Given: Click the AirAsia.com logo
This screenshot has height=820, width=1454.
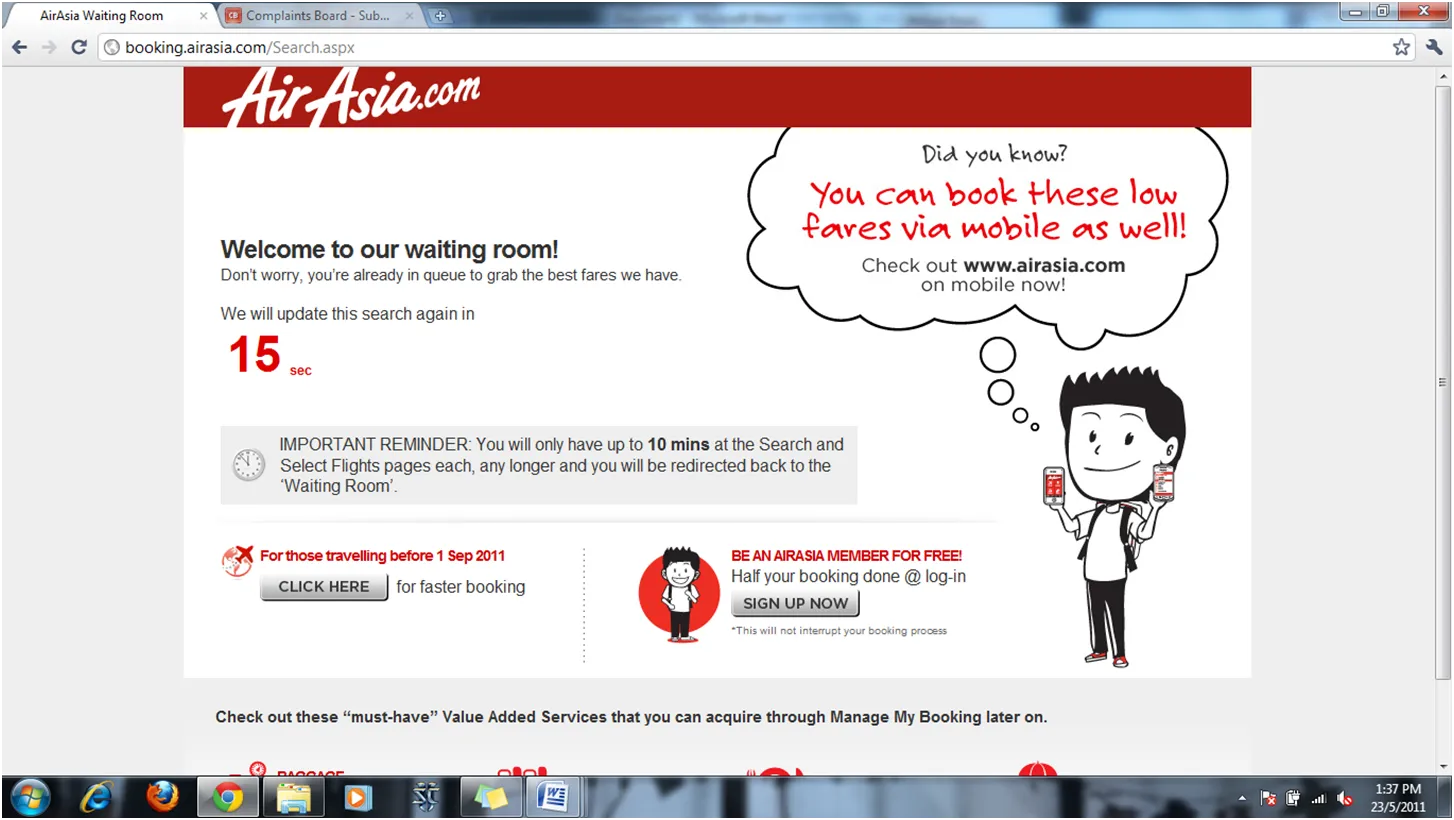Looking at the screenshot, I should (351, 97).
